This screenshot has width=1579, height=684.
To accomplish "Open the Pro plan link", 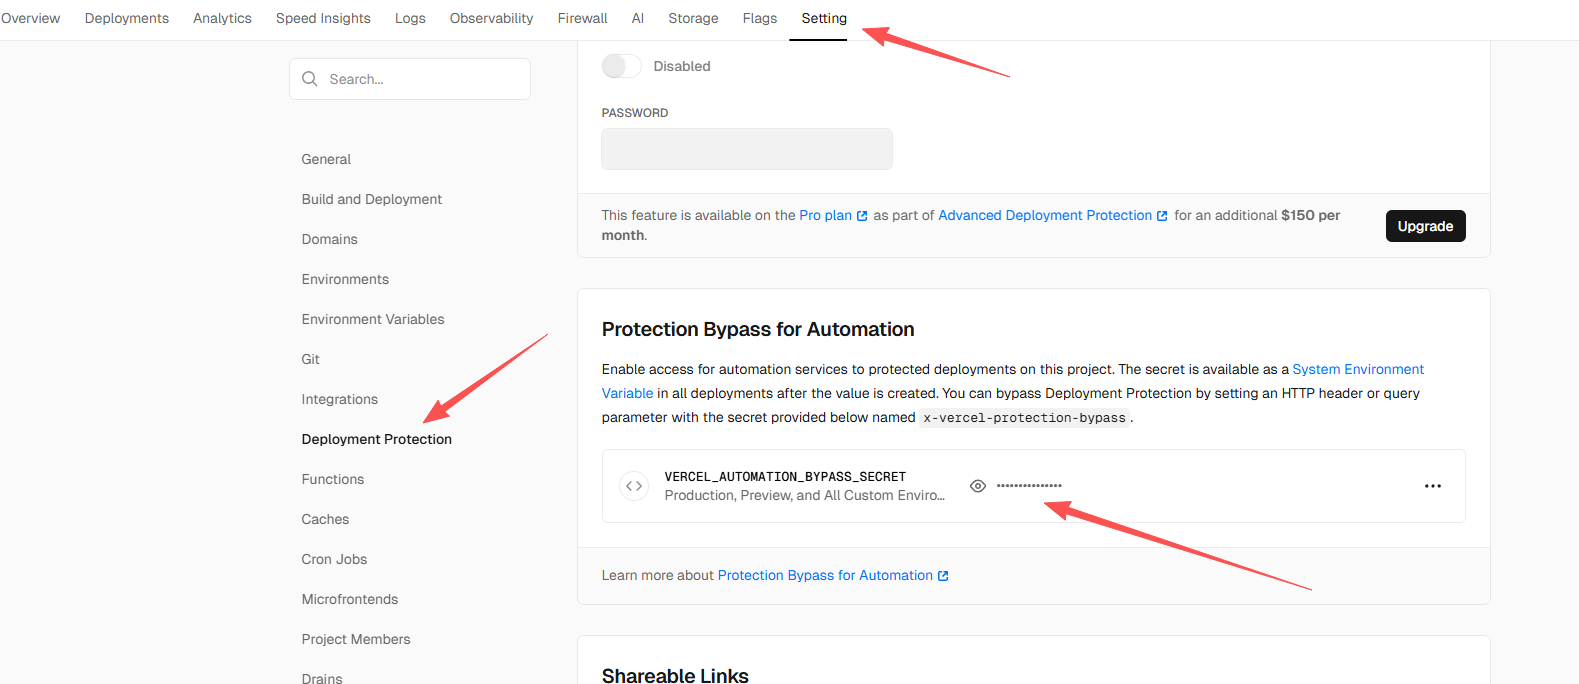I will (825, 215).
